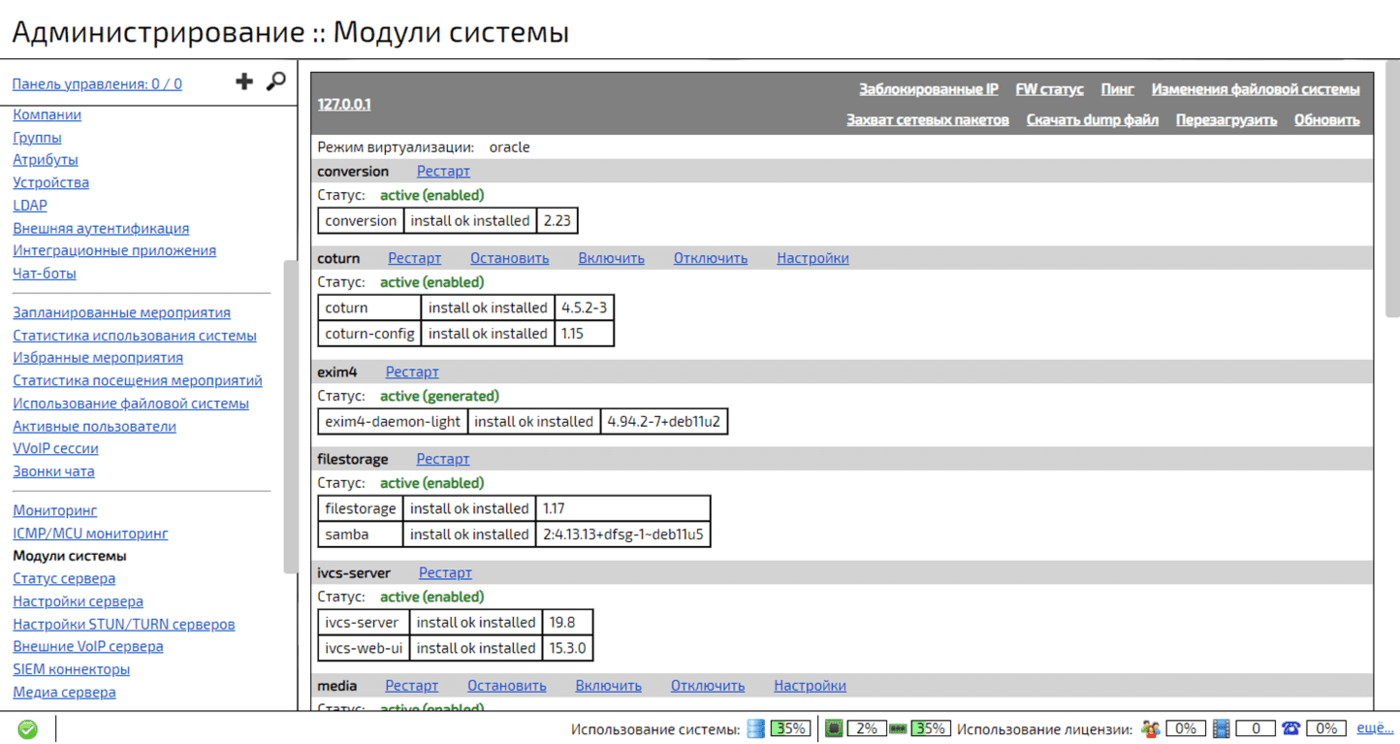Click the plus icon beside Панель управления
The image size is (1400, 744).
[x=244, y=82]
